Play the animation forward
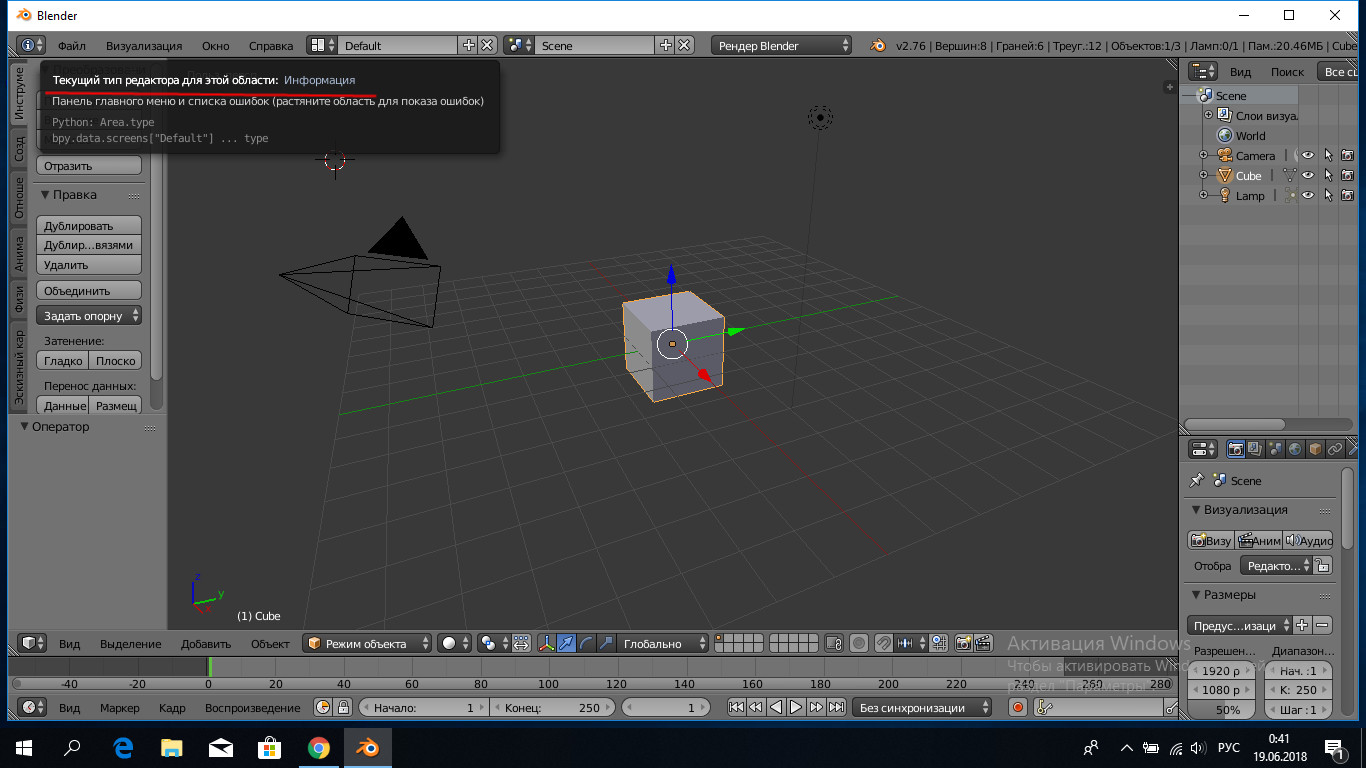This screenshot has width=1366, height=768. coord(796,707)
